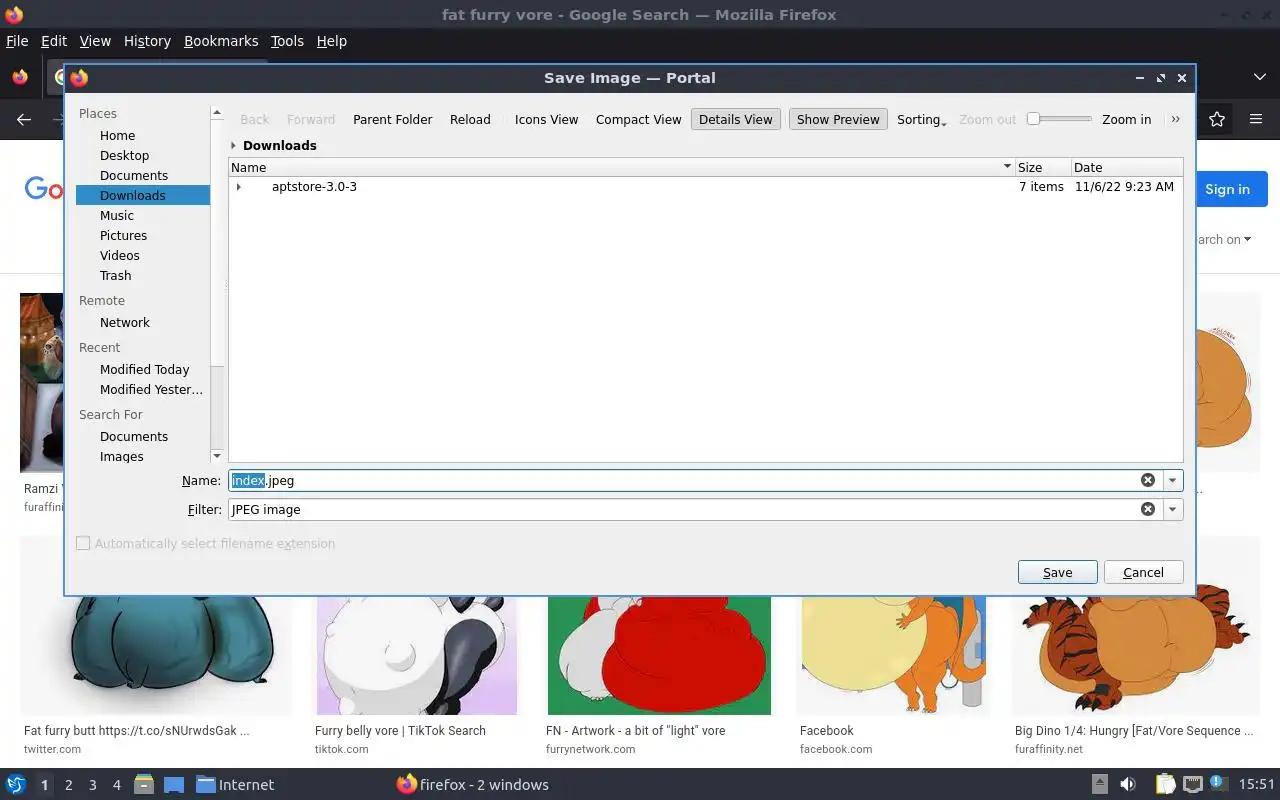Click the Firefox icon in the pinned tab
This screenshot has width=1280, height=800.
[x=19, y=77]
